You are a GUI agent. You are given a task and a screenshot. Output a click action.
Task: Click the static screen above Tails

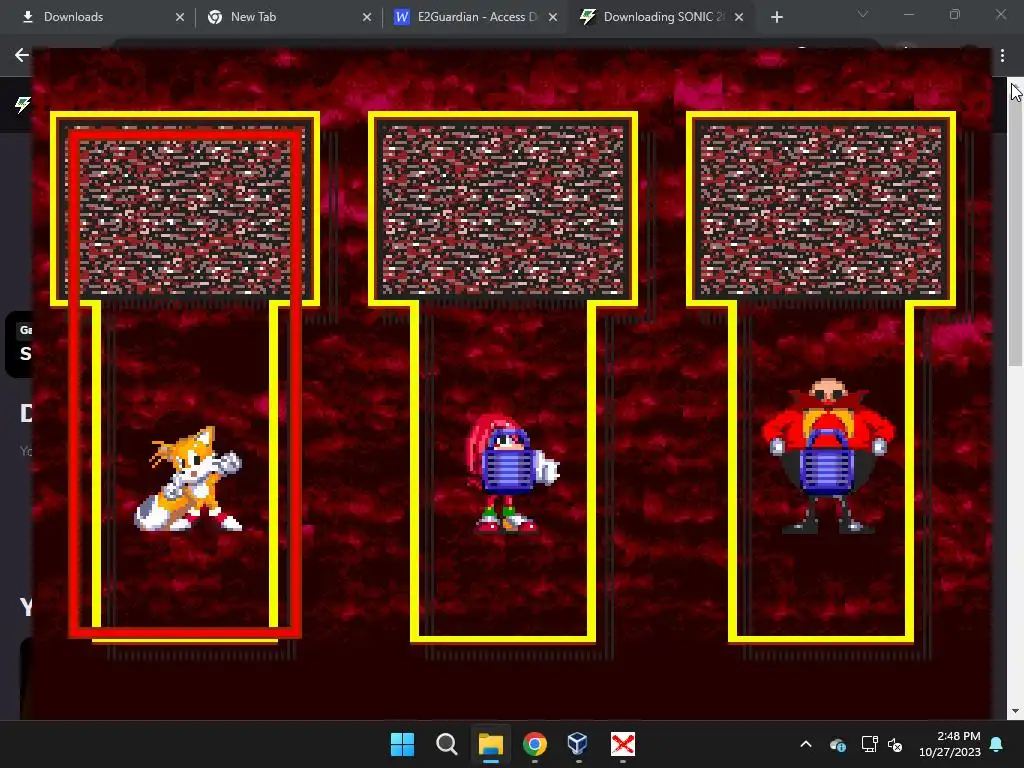point(185,210)
